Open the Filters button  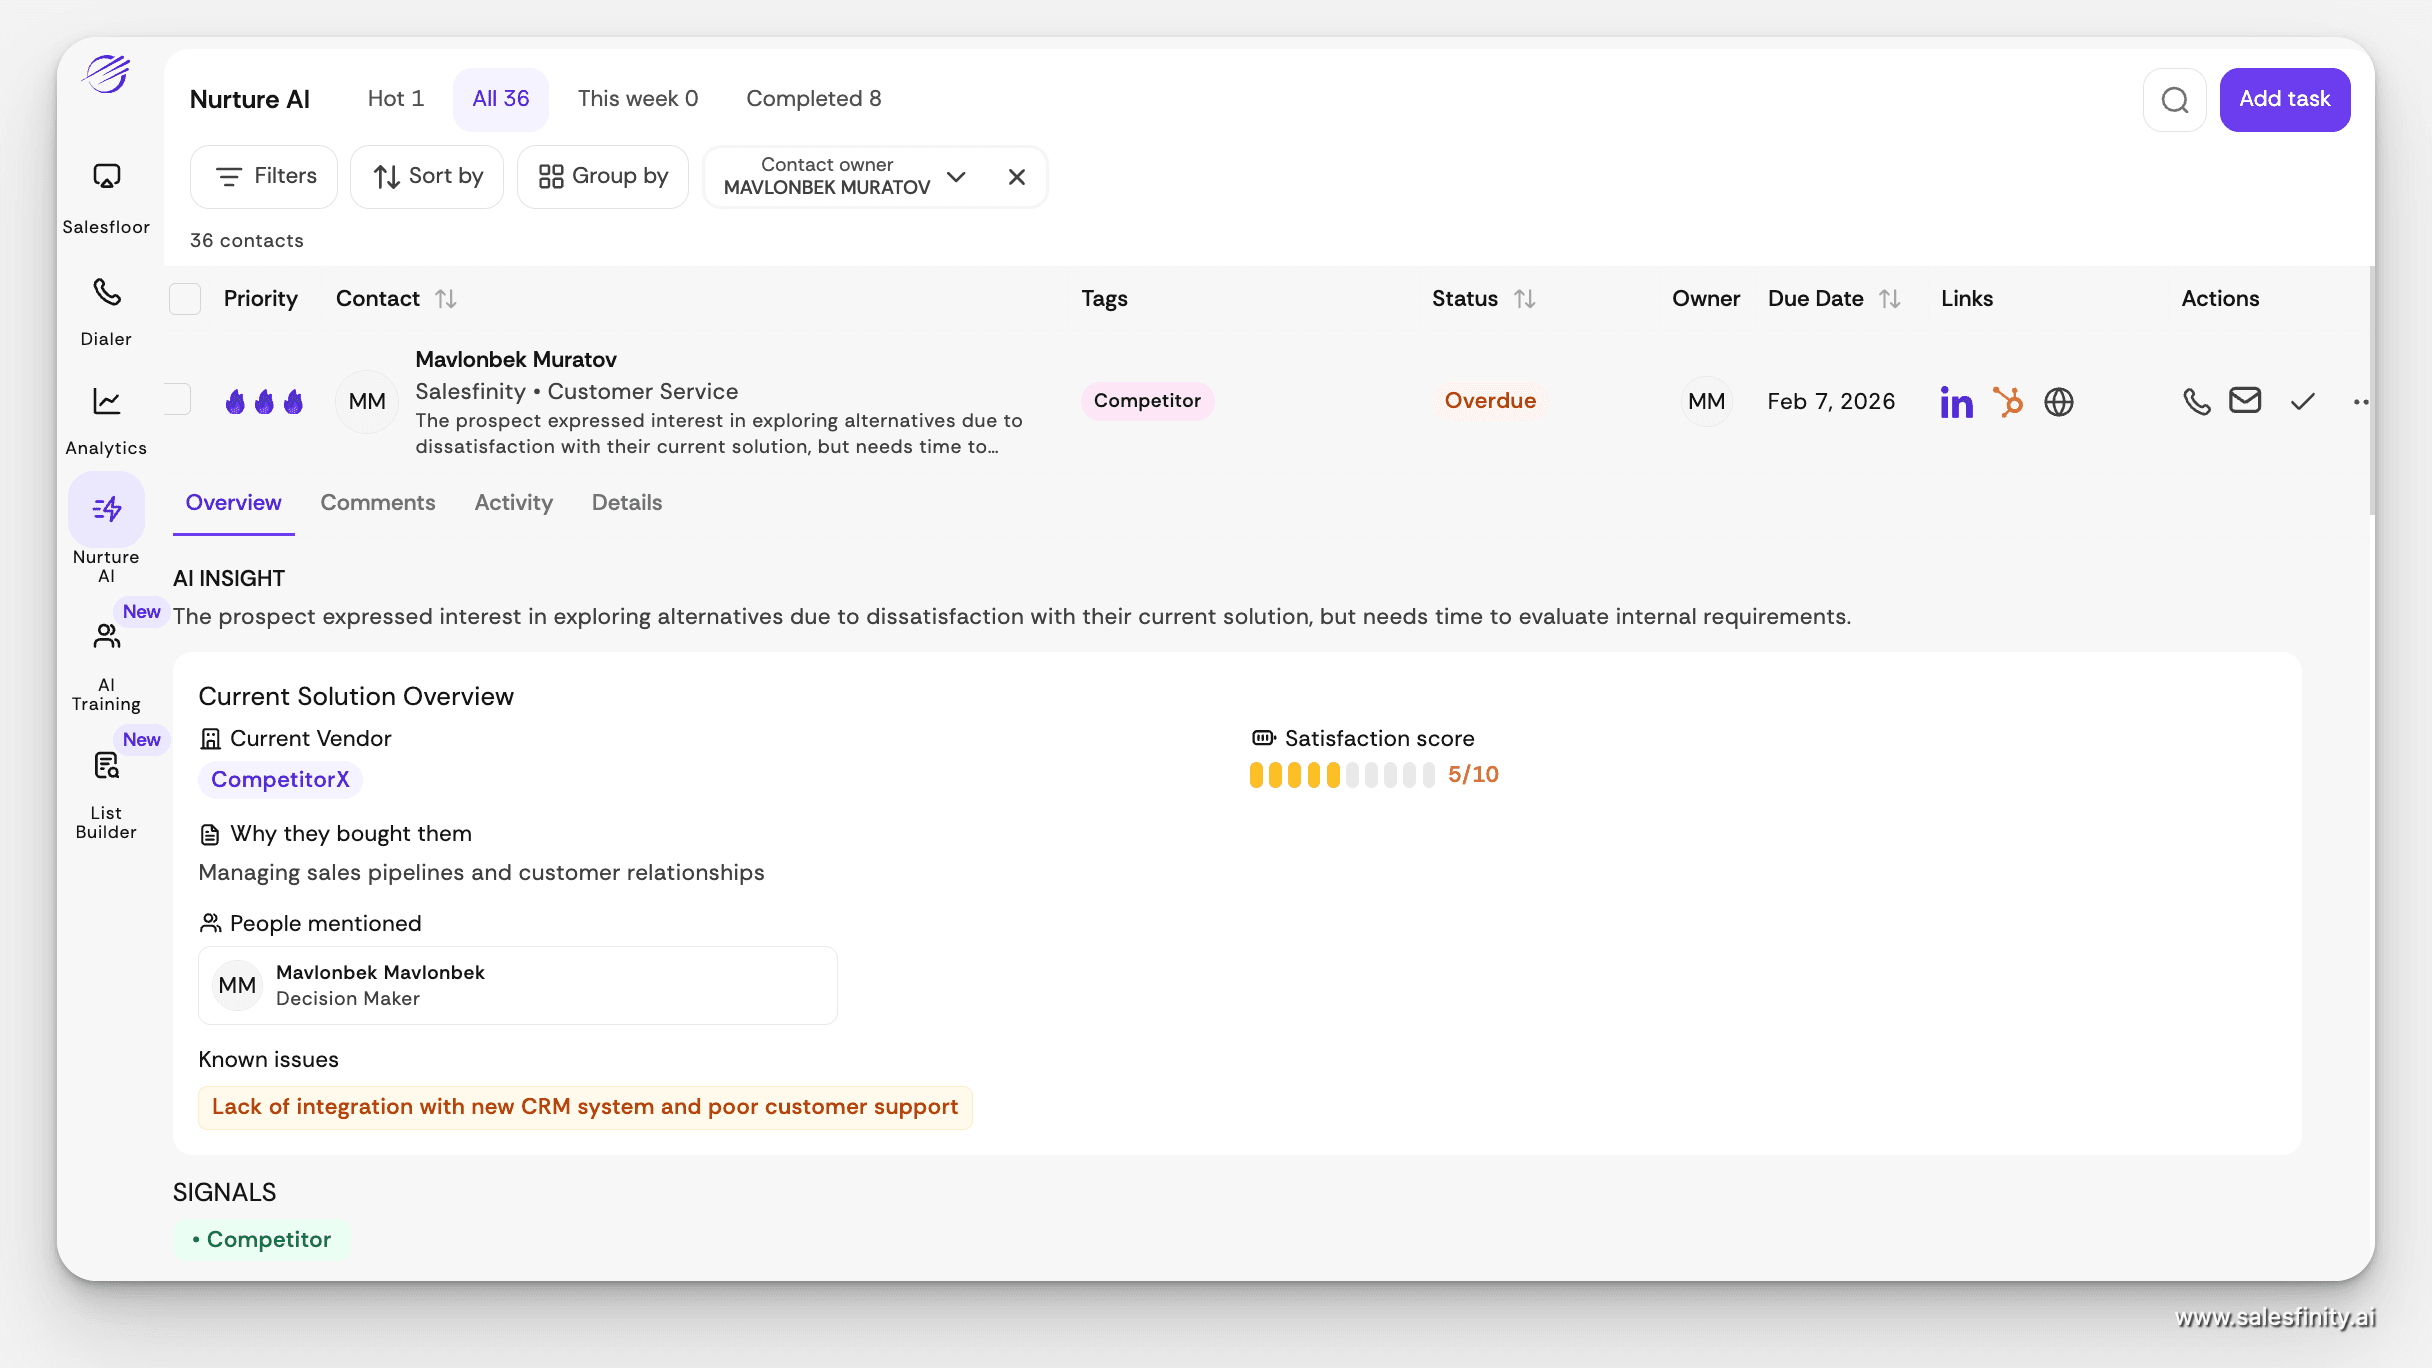tap(264, 177)
